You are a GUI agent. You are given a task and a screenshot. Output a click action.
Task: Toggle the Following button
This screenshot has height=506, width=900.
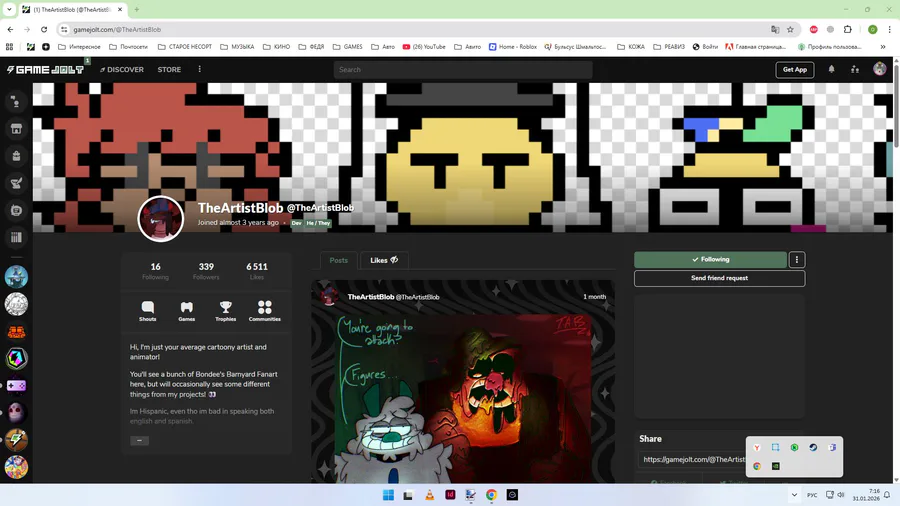[710, 259]
